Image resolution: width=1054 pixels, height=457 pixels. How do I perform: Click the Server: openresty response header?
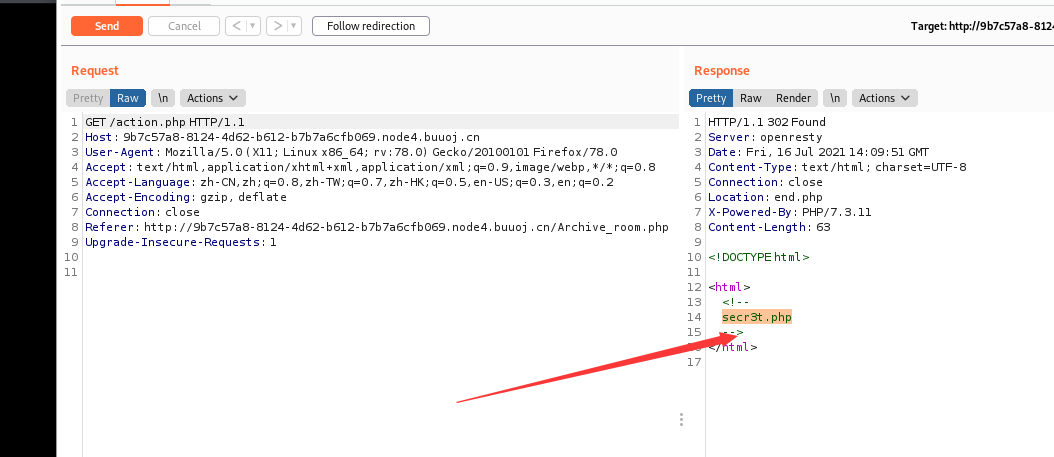coord(765,137)
